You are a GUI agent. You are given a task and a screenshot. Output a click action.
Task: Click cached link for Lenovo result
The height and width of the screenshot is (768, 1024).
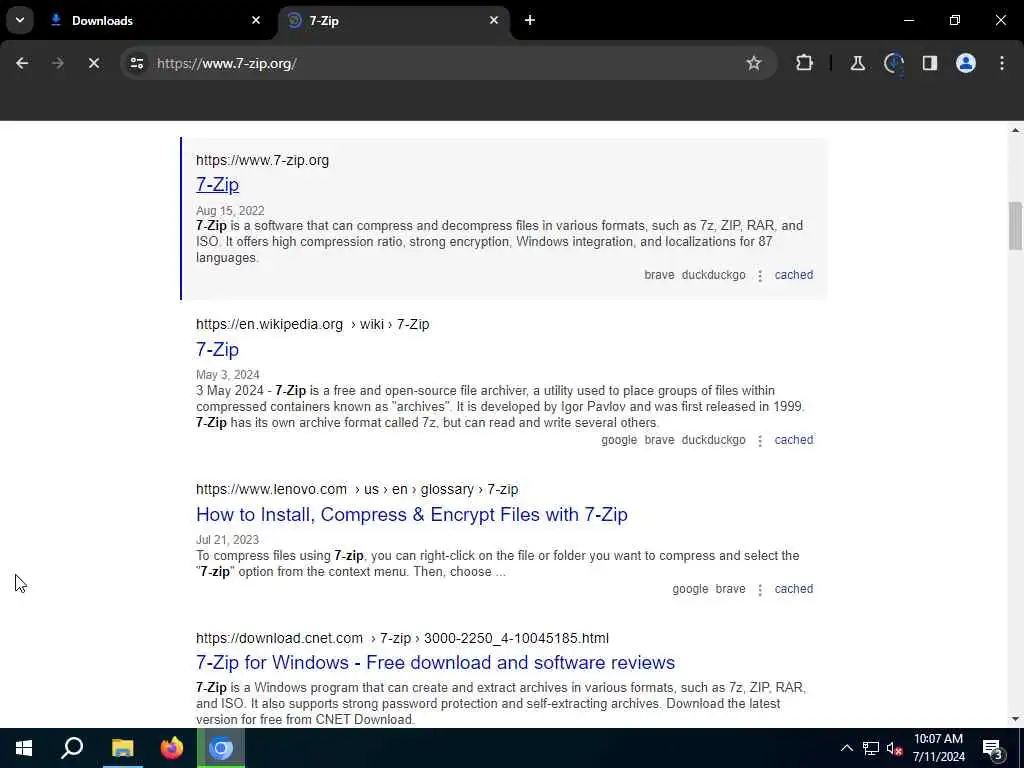(x=793, y=589)
